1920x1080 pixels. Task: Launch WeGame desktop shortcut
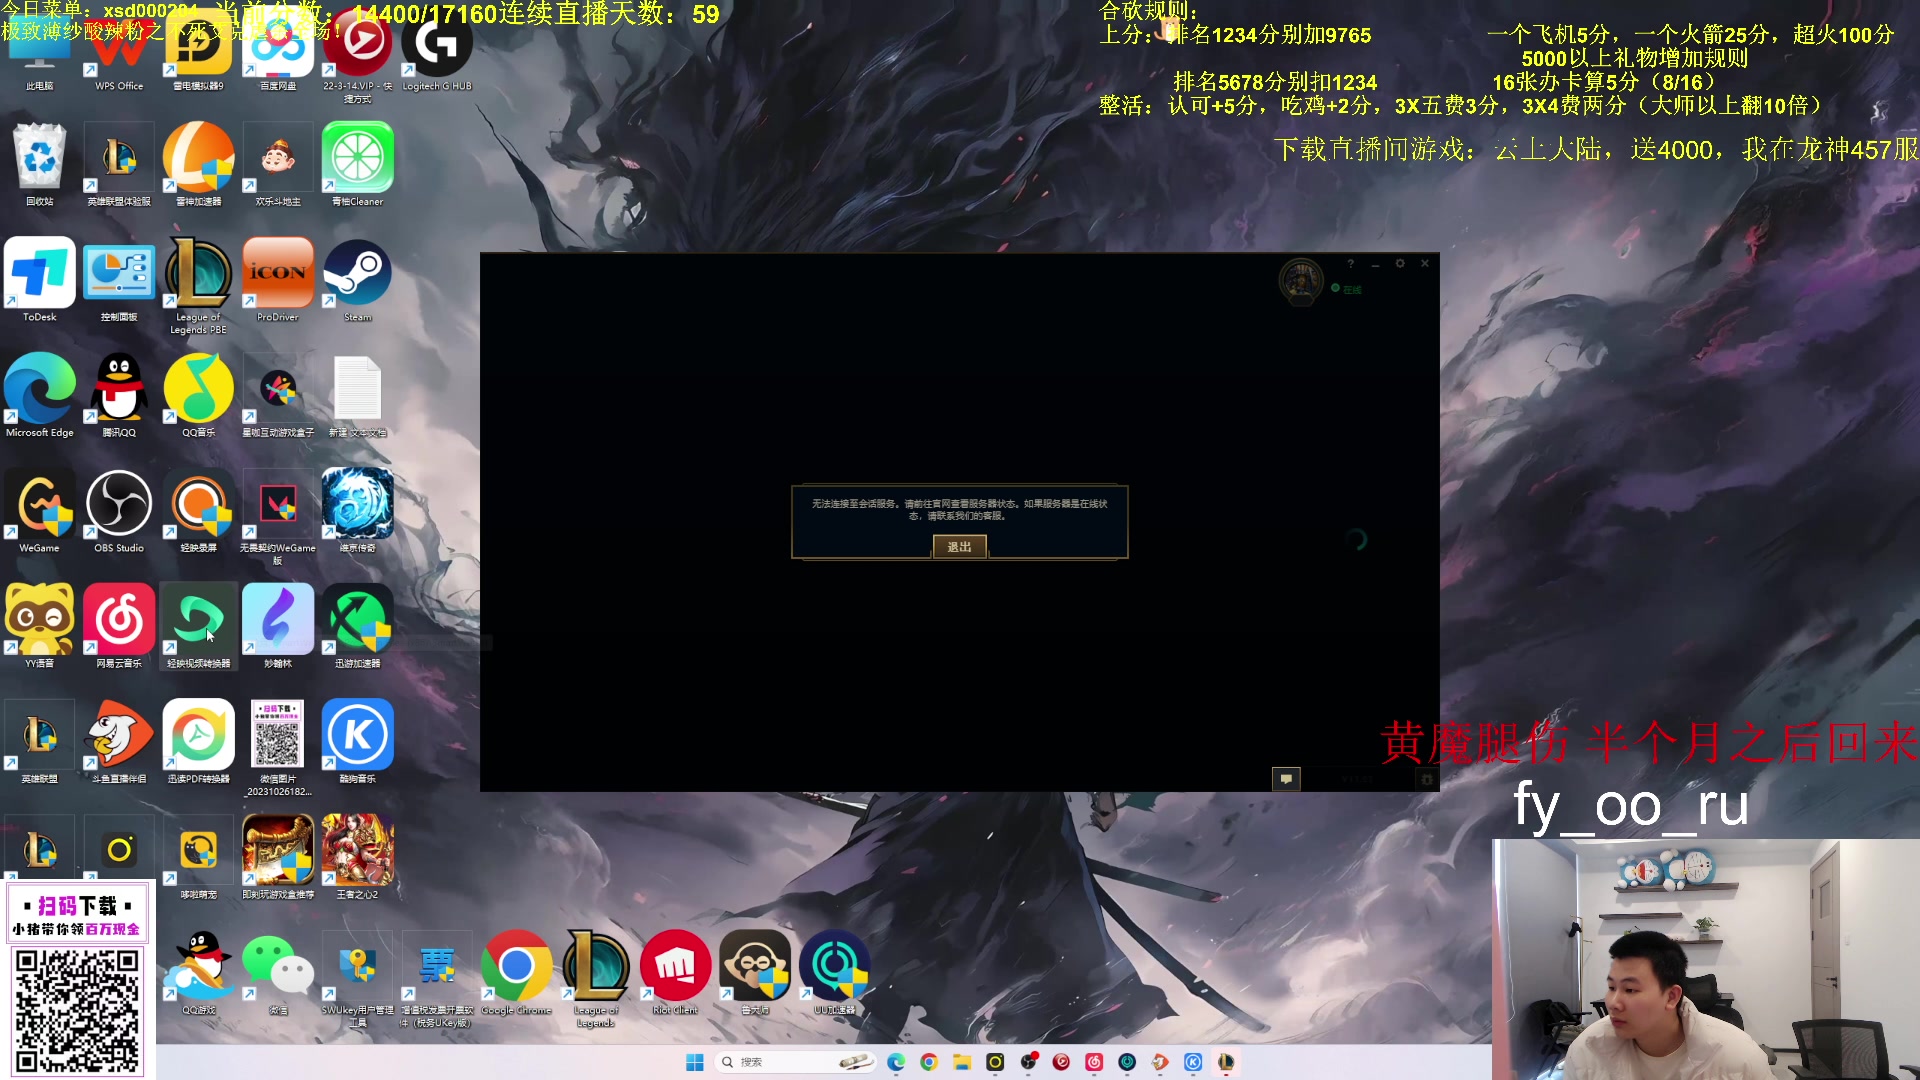40,511
